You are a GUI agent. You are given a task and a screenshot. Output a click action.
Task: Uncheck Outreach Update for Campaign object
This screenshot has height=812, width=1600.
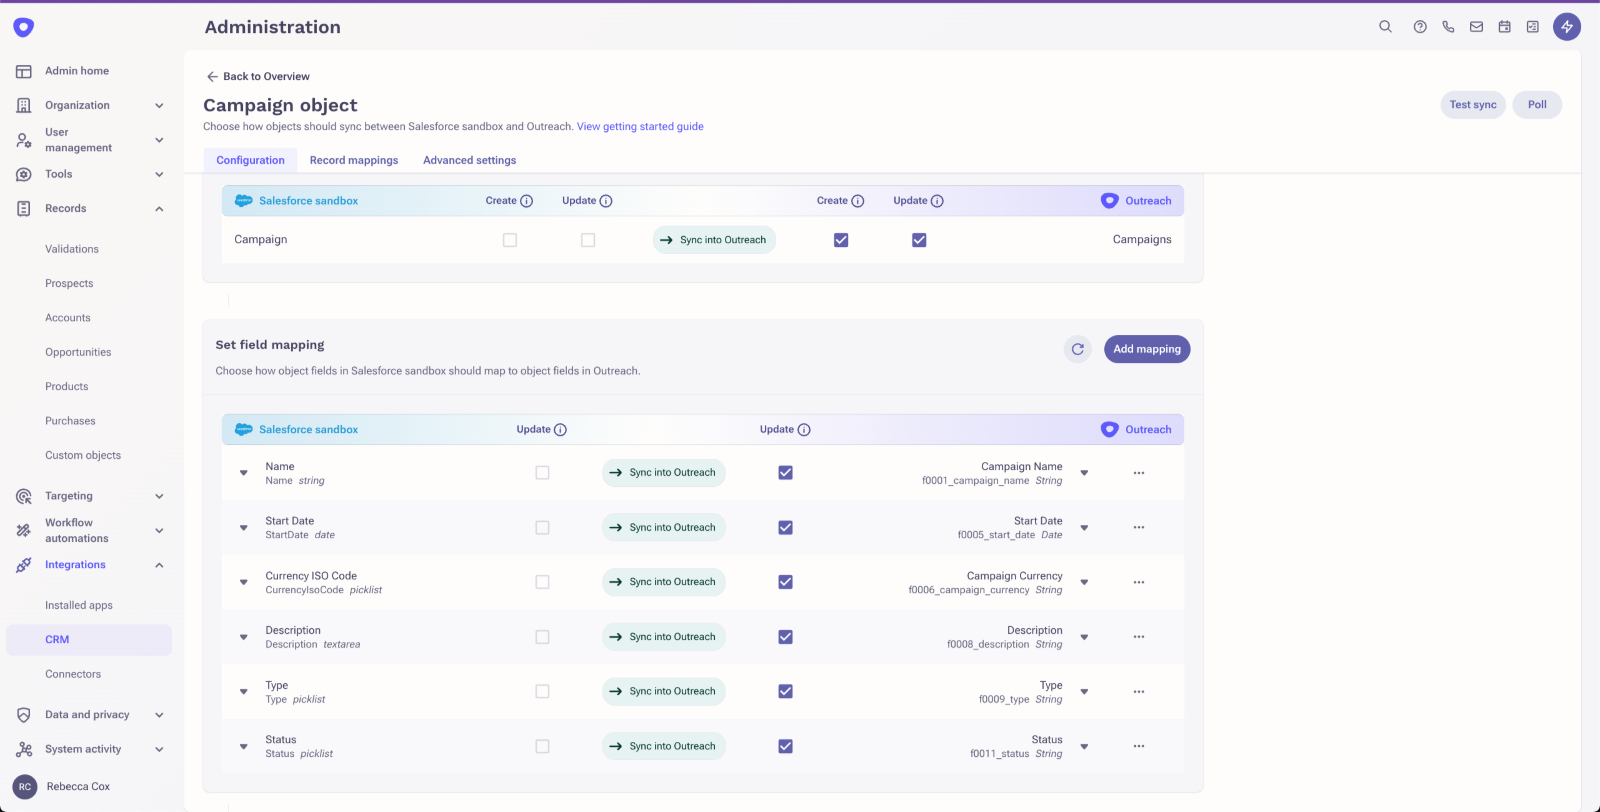[x=919, y=240]
